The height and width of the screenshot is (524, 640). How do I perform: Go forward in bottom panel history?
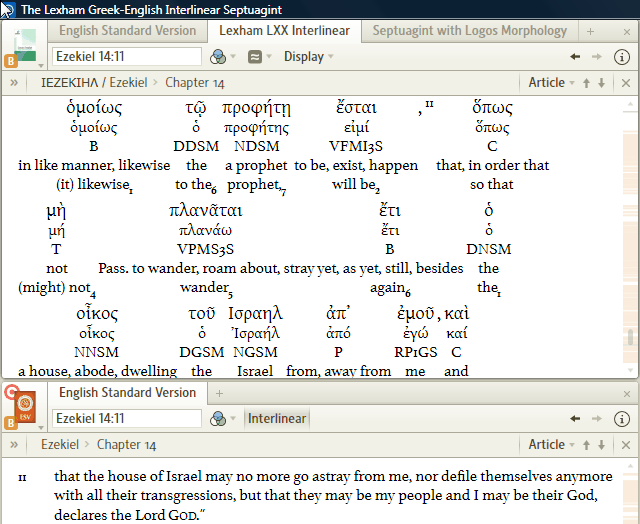[597, 419]
